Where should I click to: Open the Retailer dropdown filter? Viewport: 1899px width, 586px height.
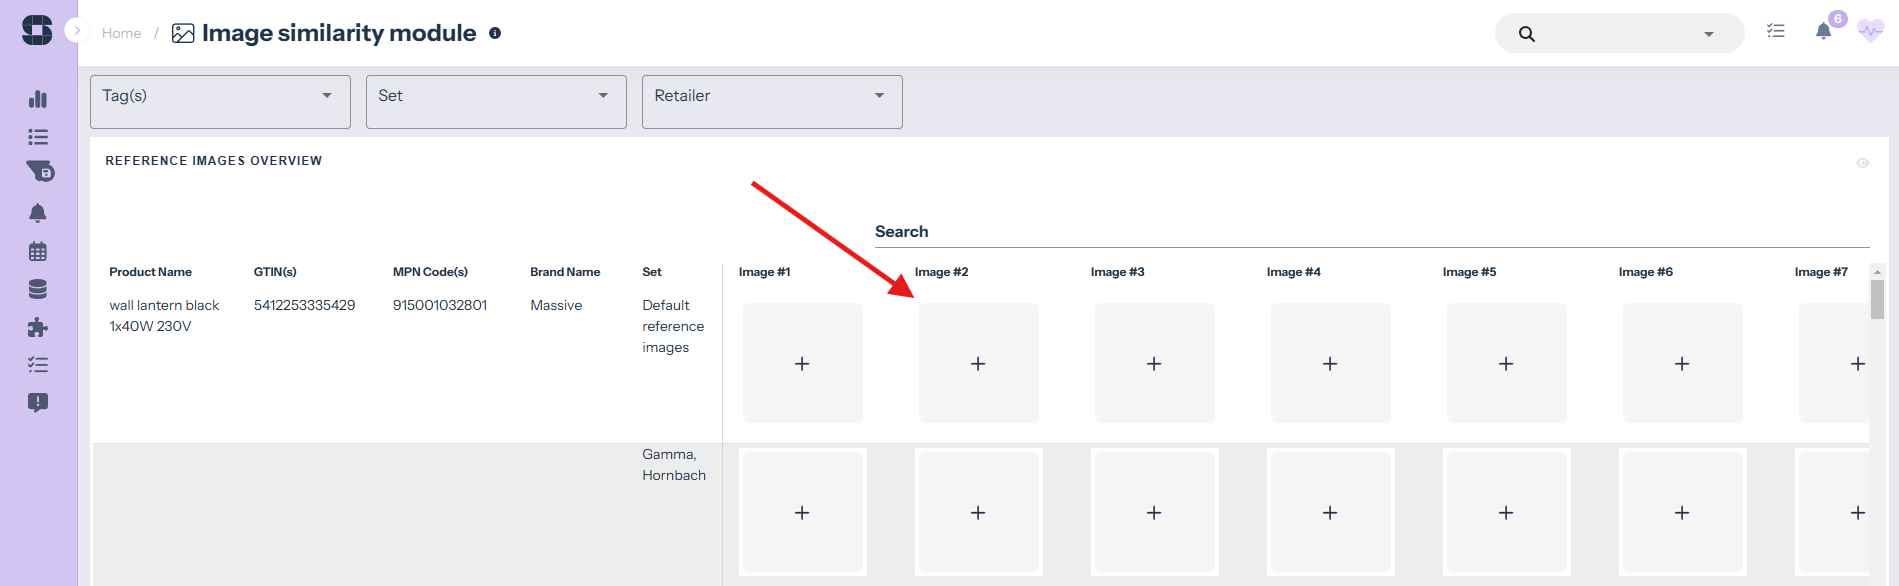pos(772,101)
